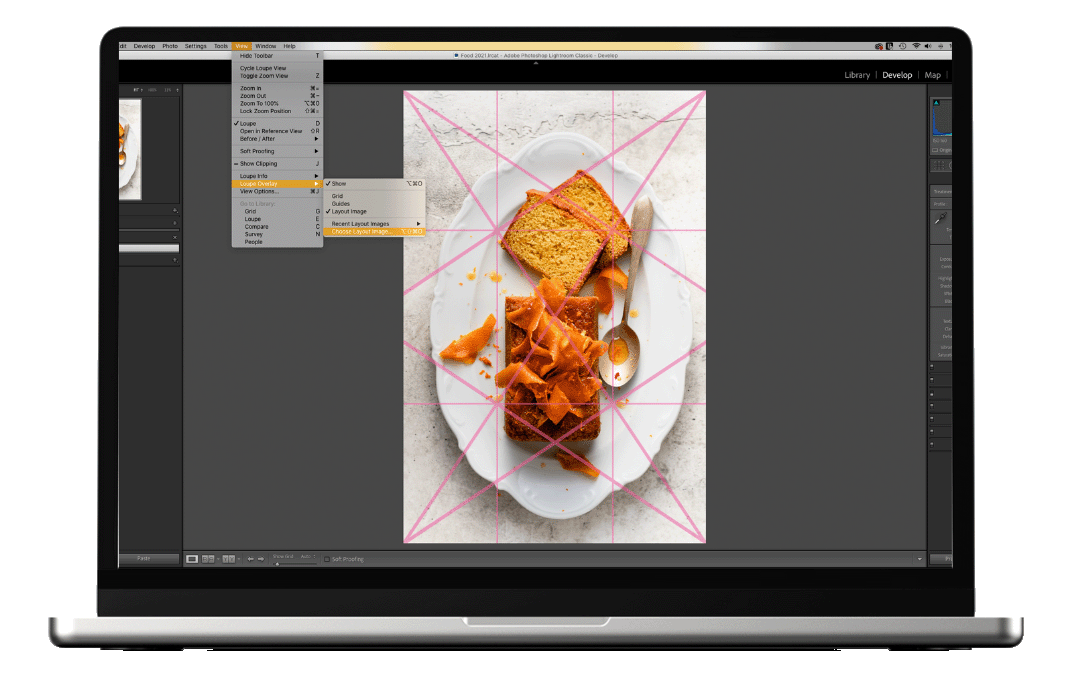The height and width of the screenshot is (683, 1080).
Task: Open the Window menu
Action: (x=265, y=45)
